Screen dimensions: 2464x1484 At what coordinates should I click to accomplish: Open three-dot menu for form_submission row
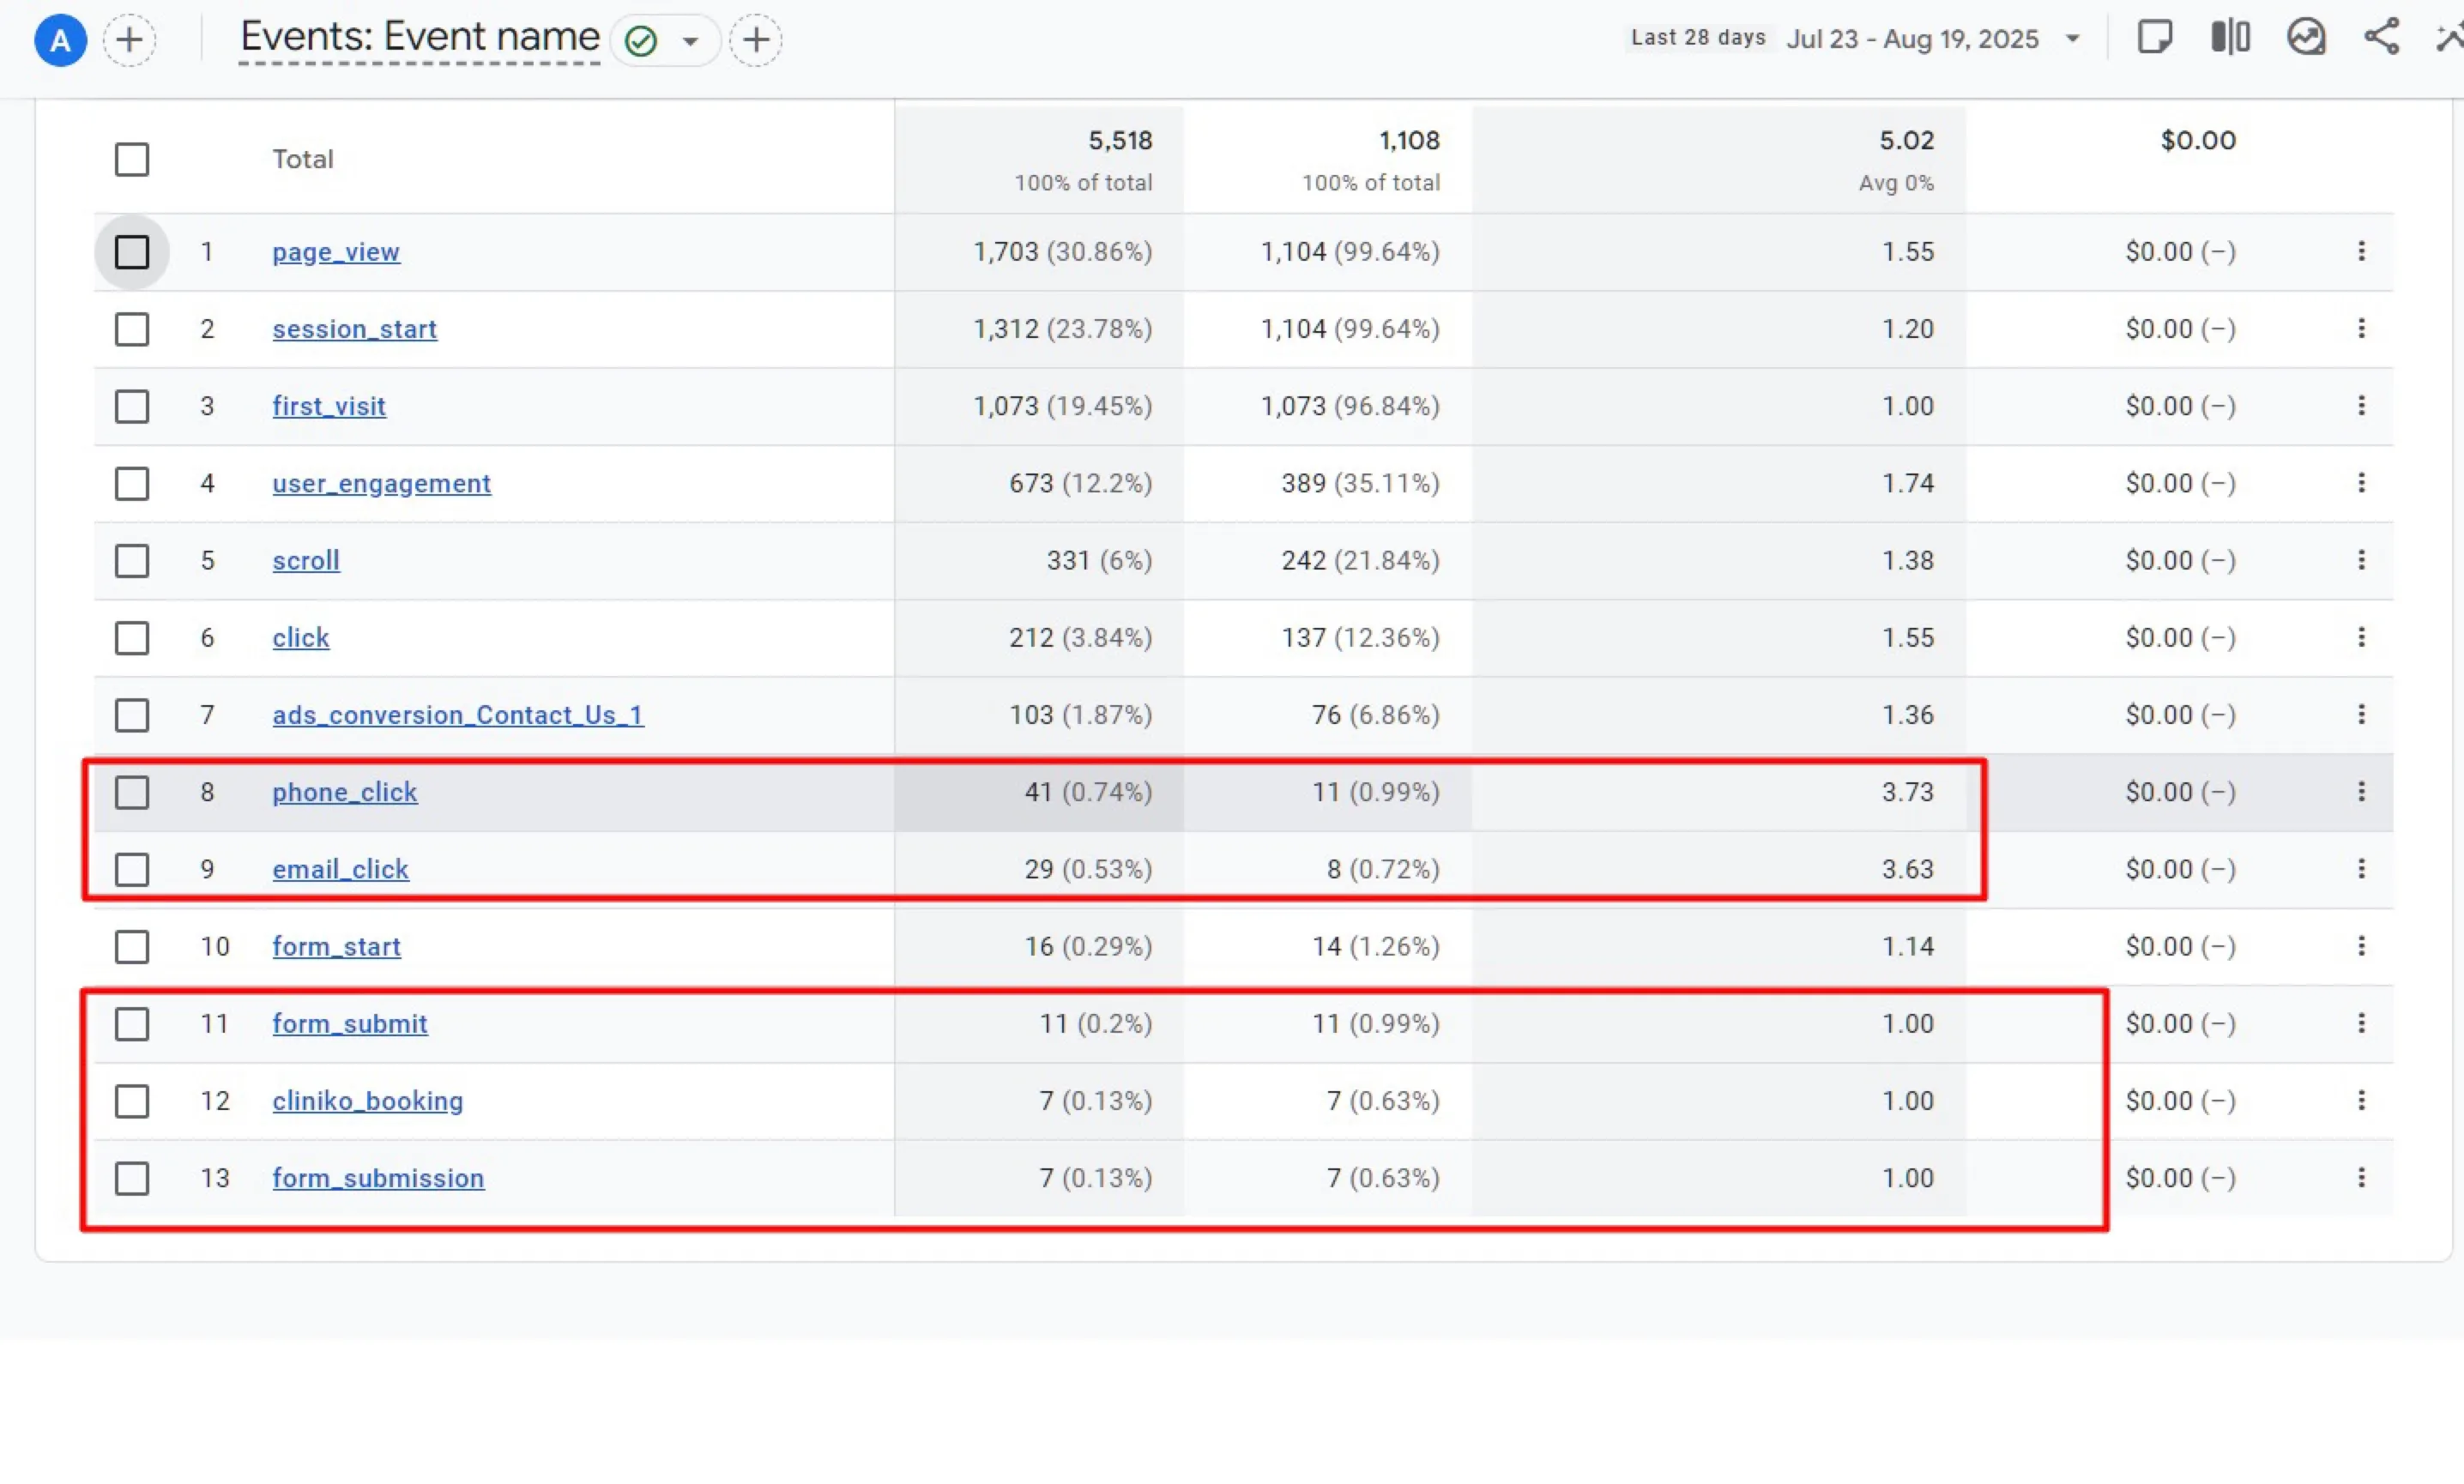coord(2361,1178)
